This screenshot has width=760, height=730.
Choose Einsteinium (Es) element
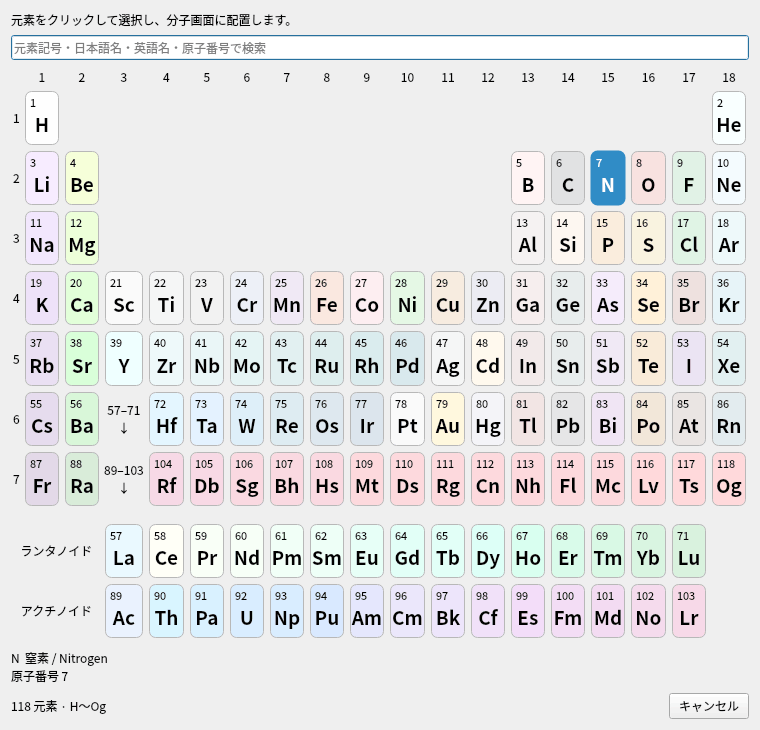click(x=528, y=611)
